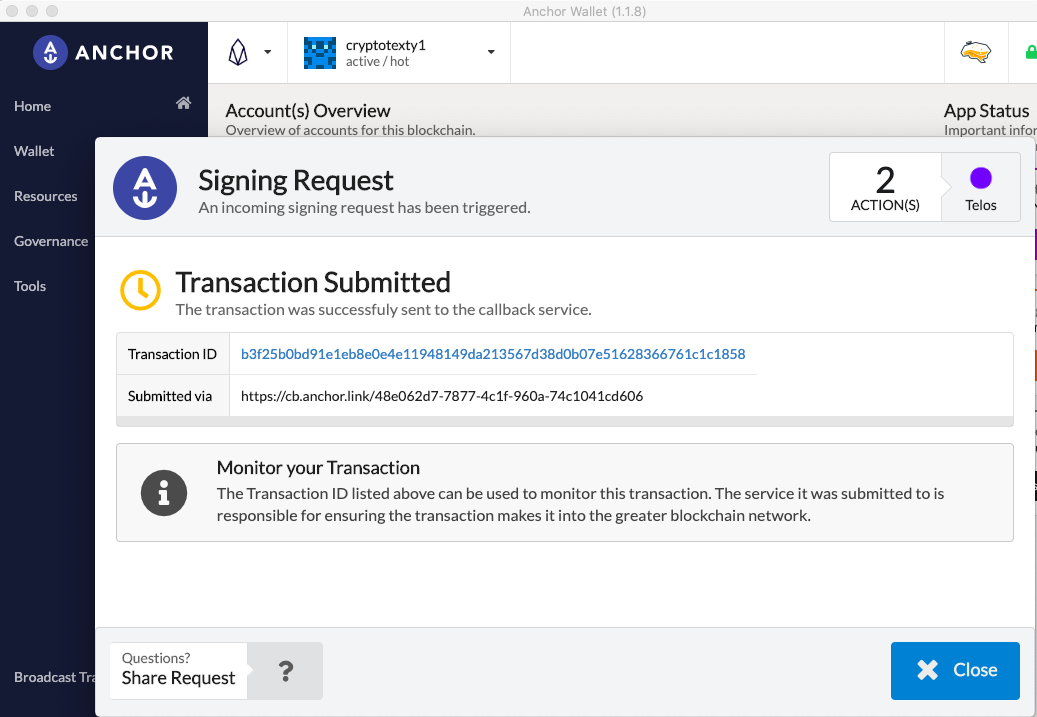Screen dimensions: 1037x717
Task: Click the Home house icon
Action: tap(184, 103)
